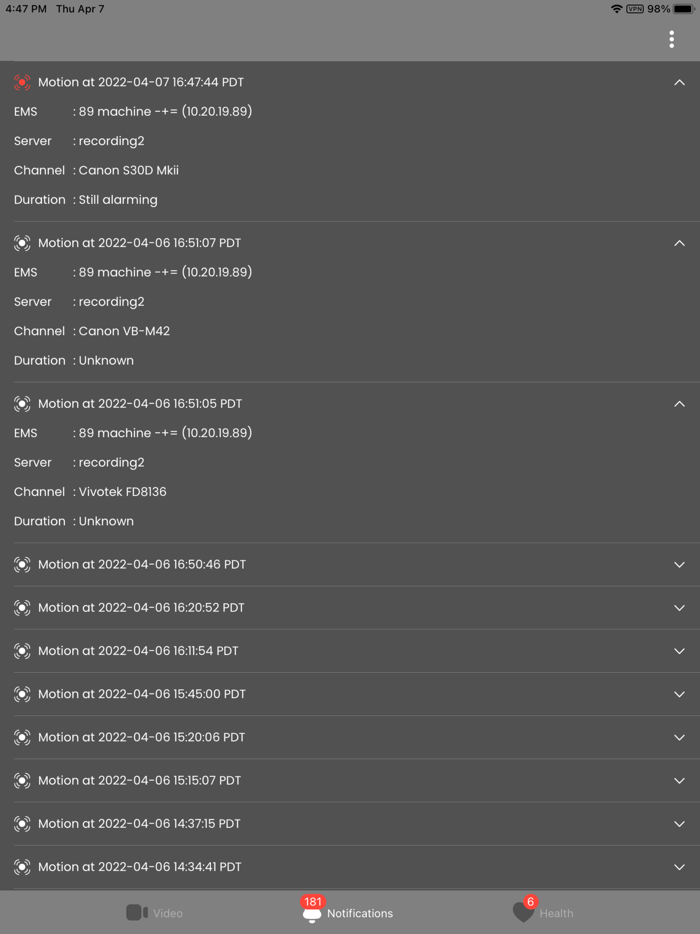Tap the Video camera icon
This screenshot has height=934, width=700.
137,912
